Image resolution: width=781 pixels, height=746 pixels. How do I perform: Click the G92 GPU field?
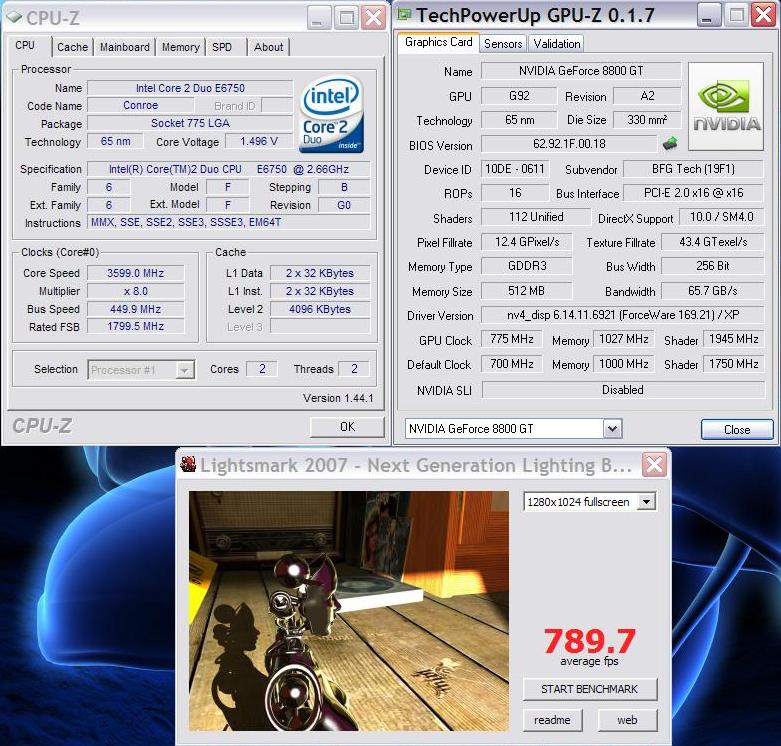[x=519, y=96]
